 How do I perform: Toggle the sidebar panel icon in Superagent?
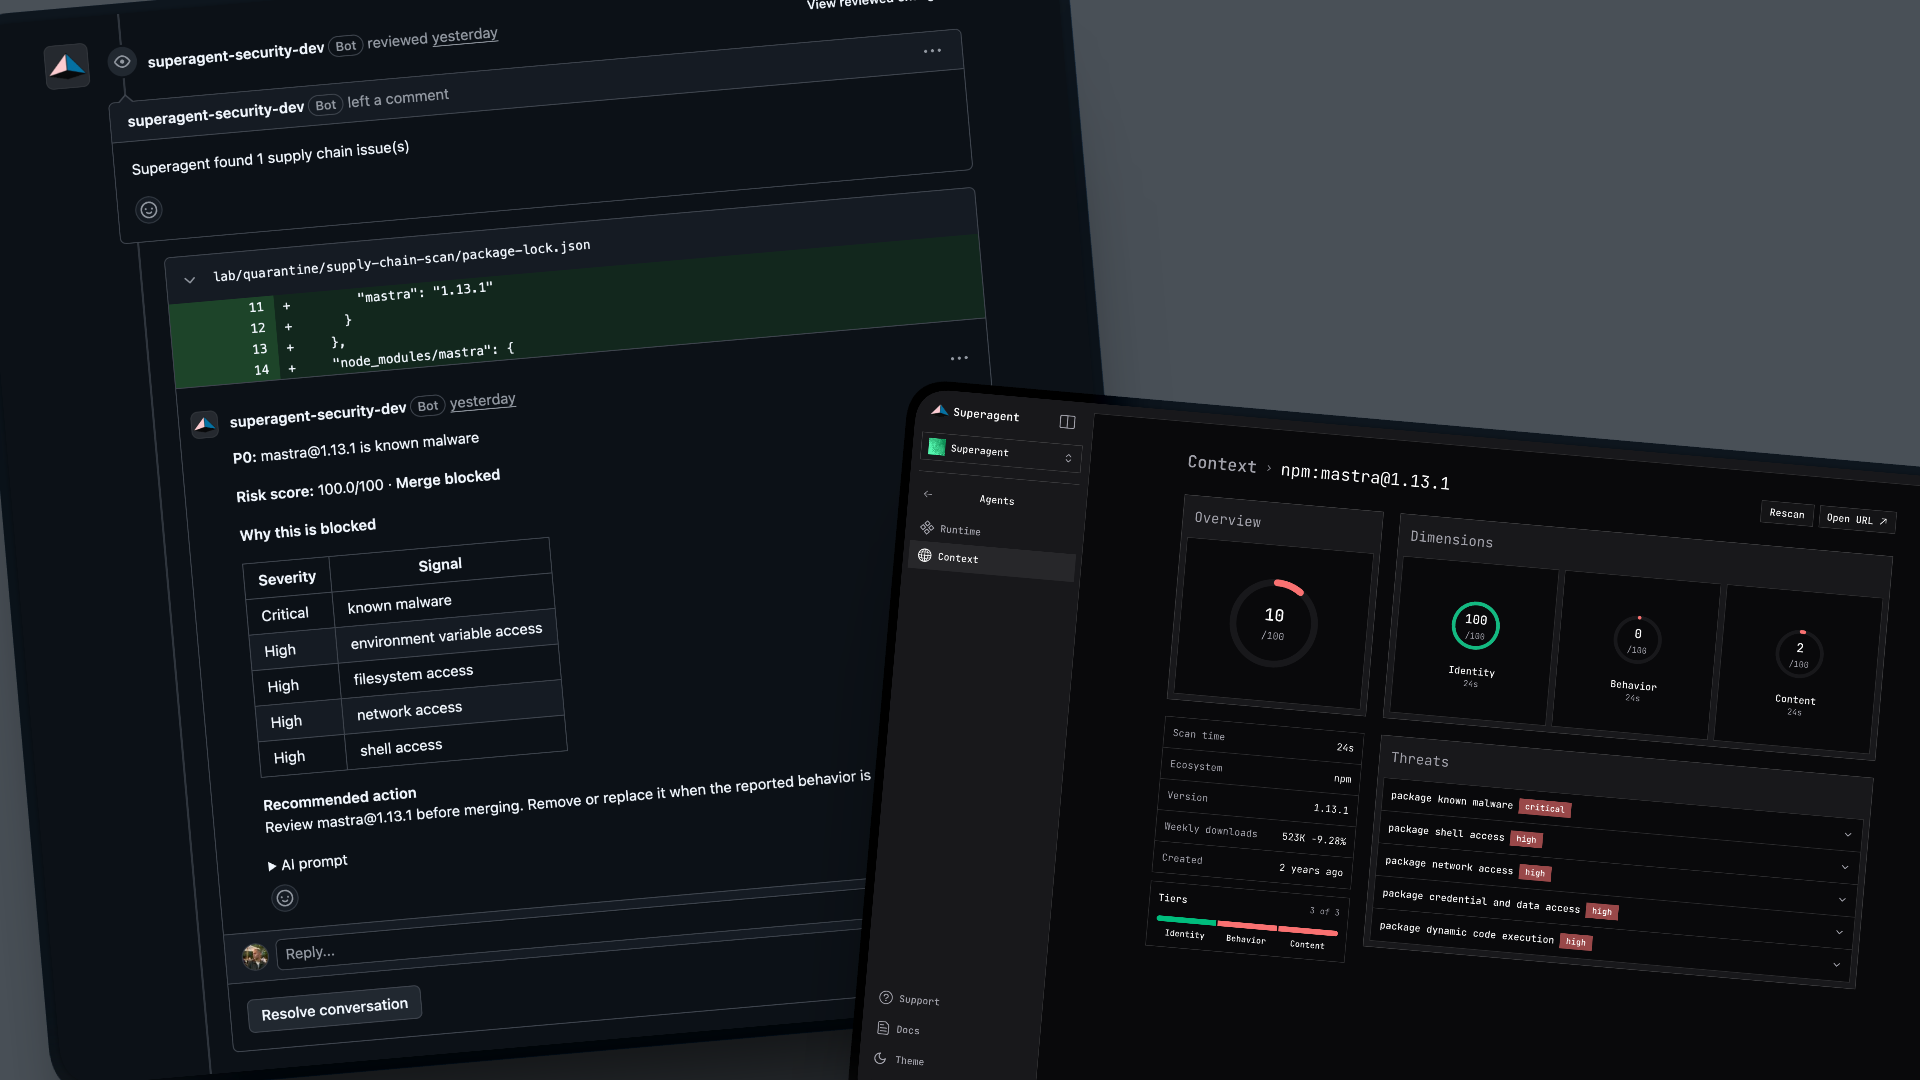(x=1067, y=422)
